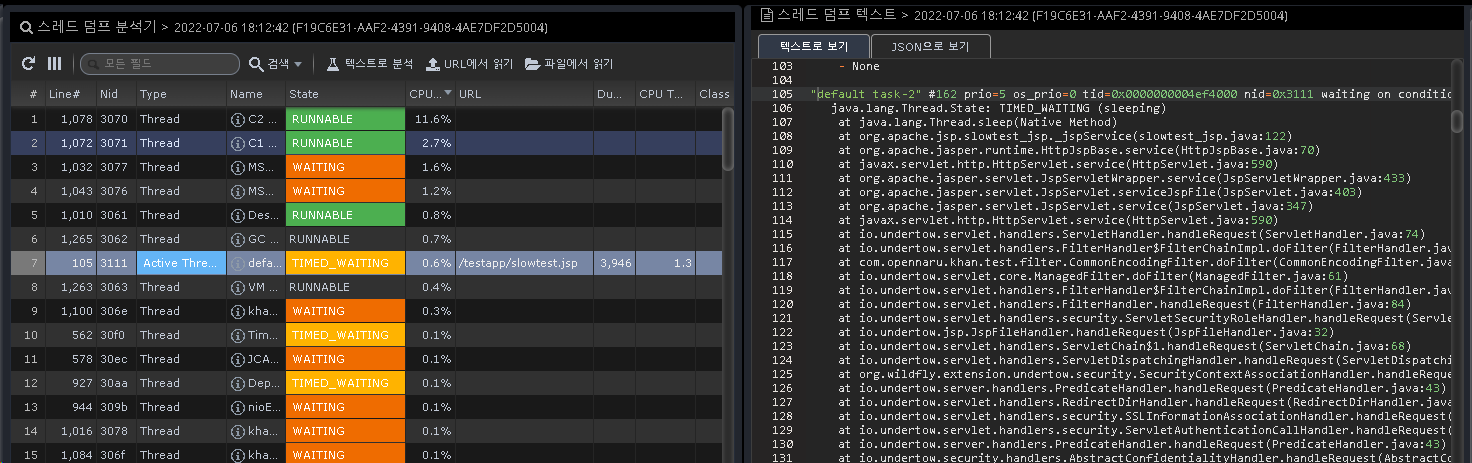Open the column chooser bars icon
The width and height of the screenshot is (1472, 463).
pyautogui.click(x=55, y=64)
